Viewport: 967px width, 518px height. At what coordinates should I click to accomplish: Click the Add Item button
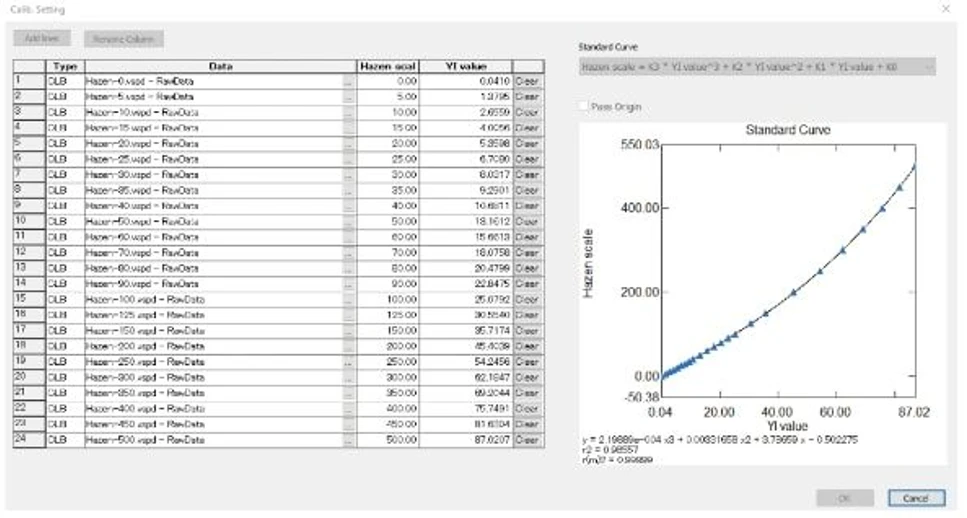[44, 39]
